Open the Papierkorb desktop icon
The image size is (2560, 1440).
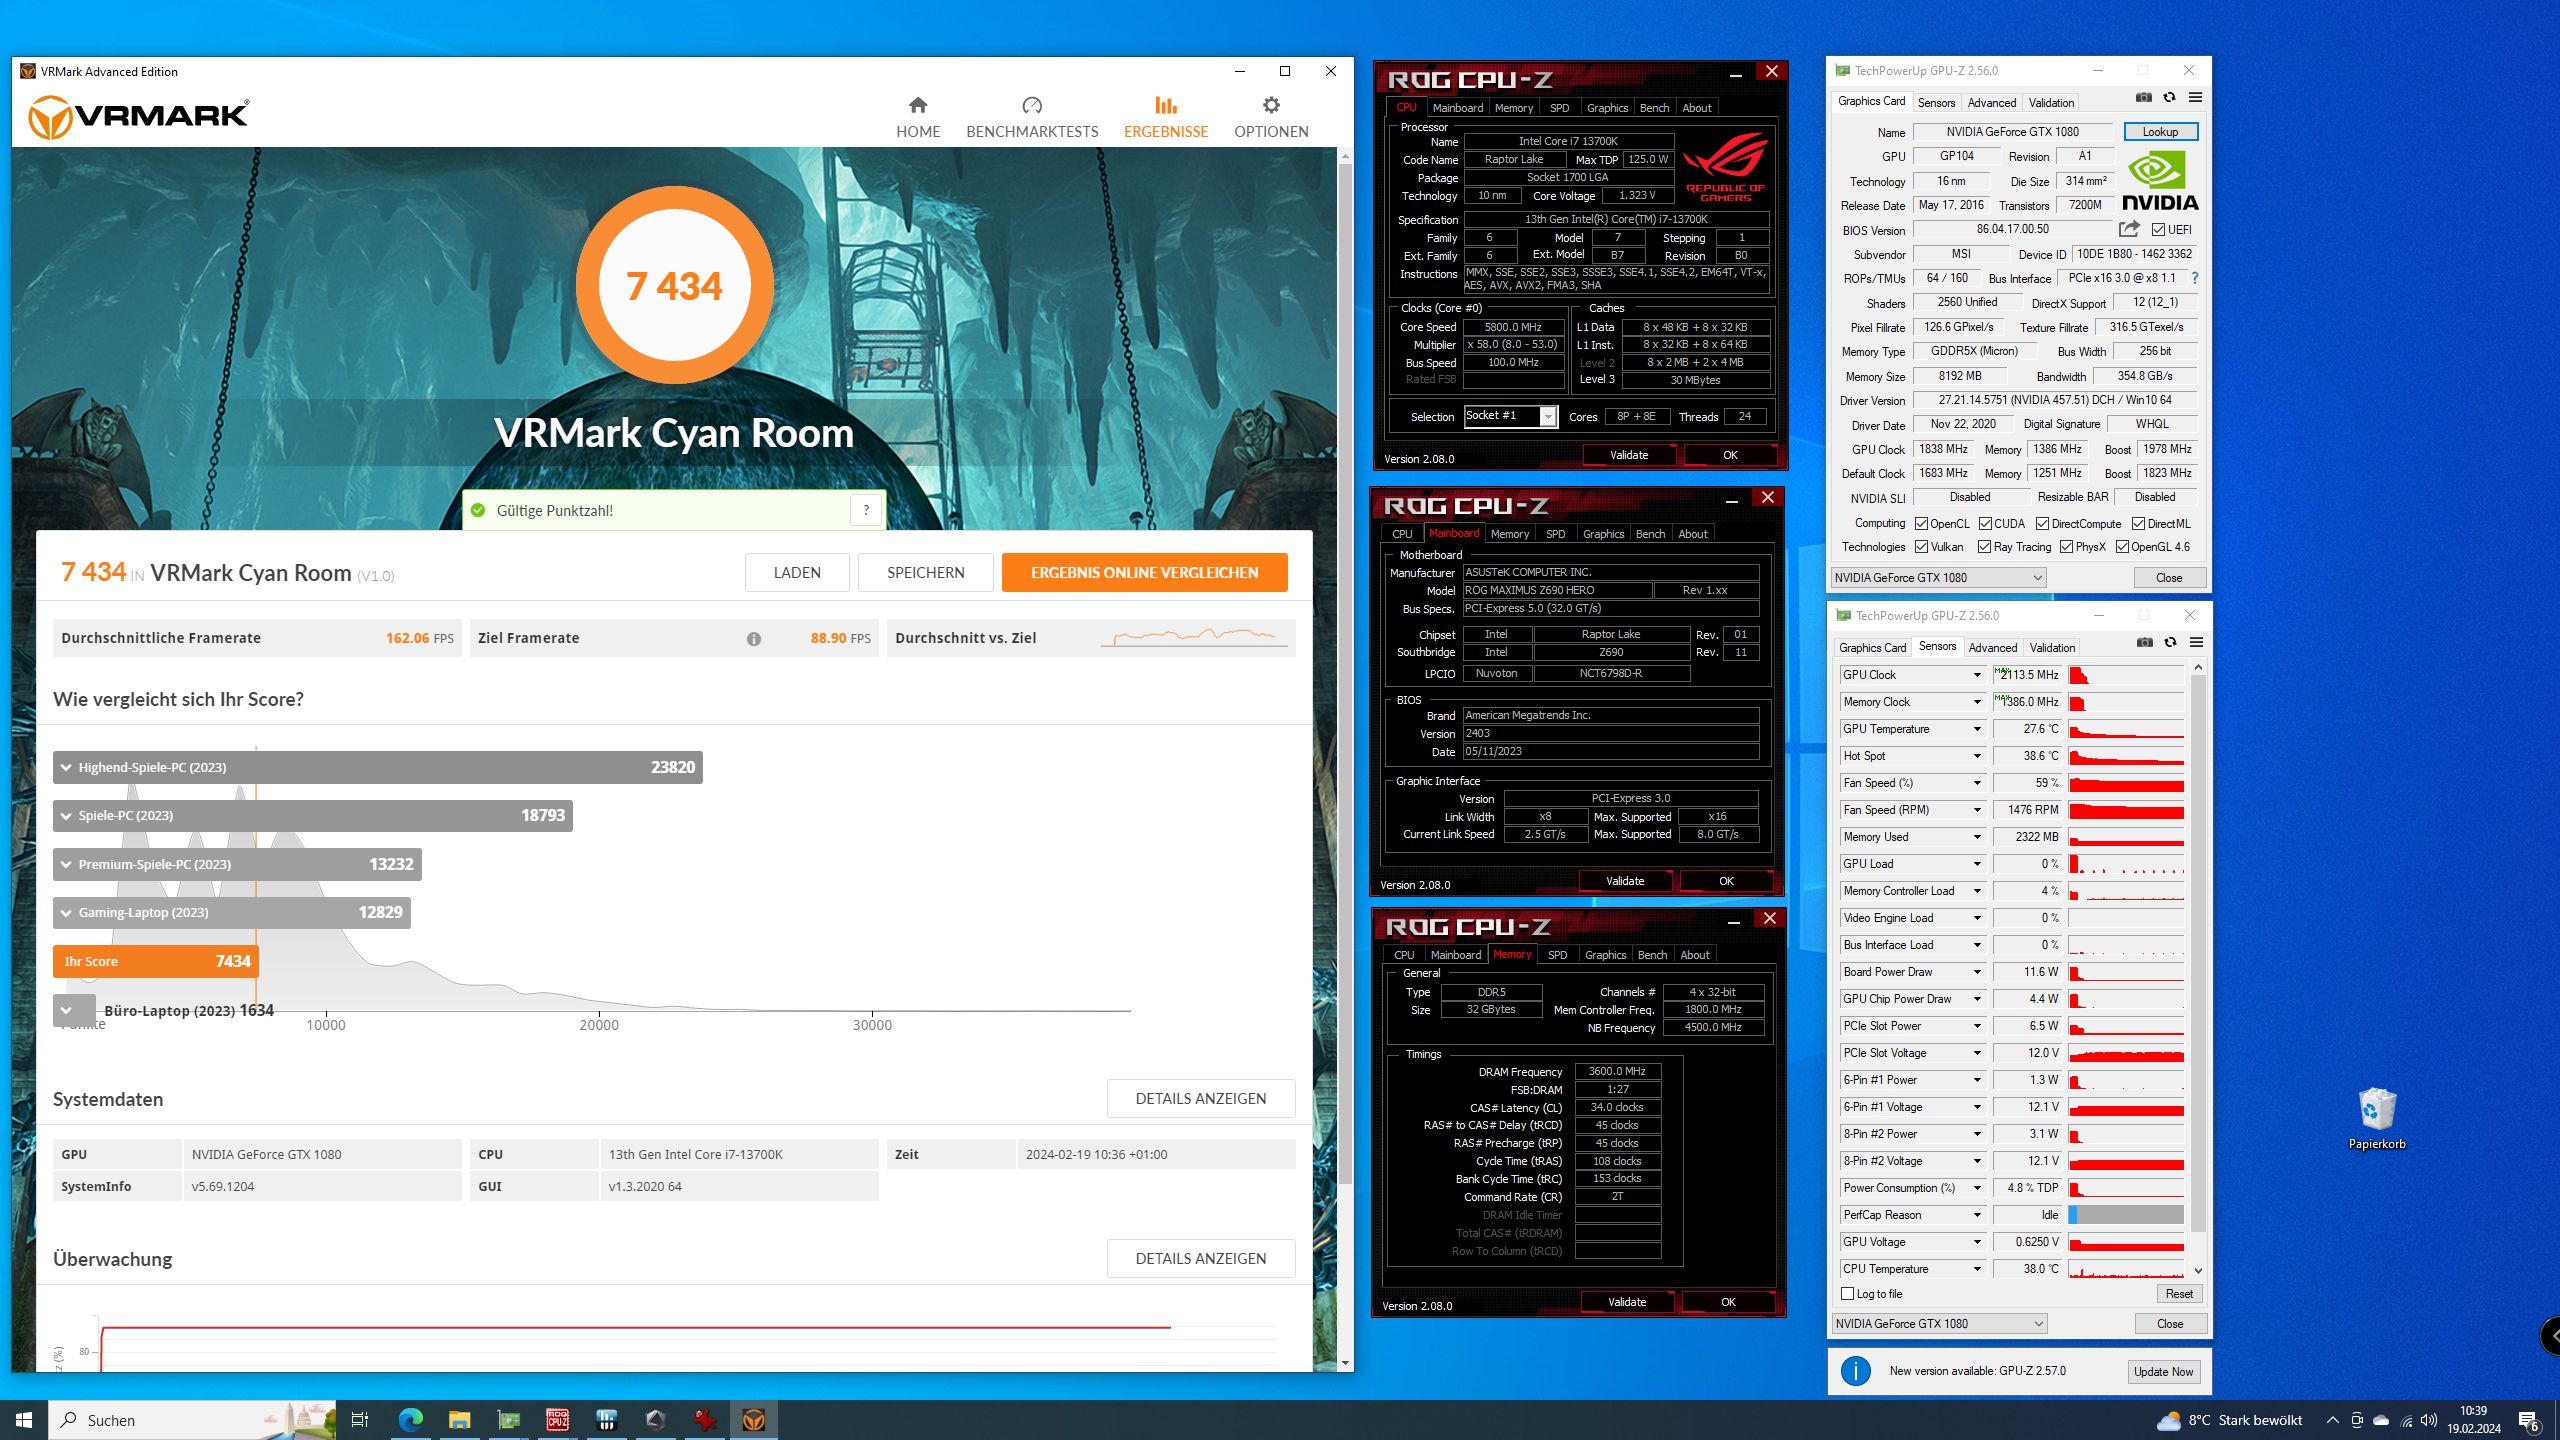(x=2376, y=1118)
